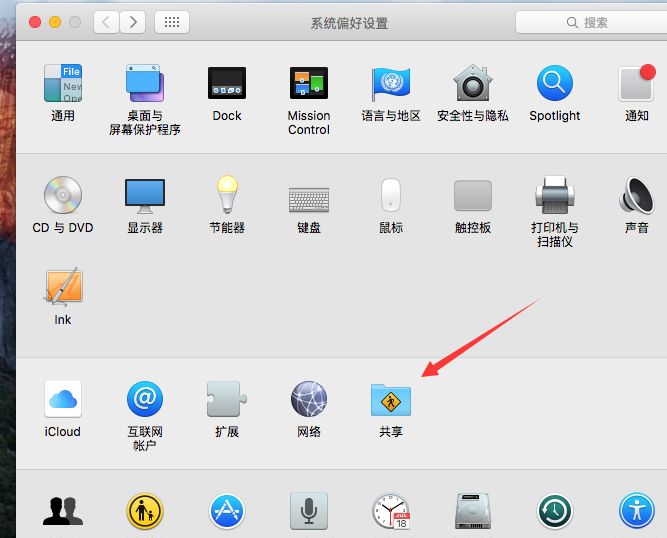Open the Dock preferences pane
Image resolution: width=667 pixels, height=538 pixels.
tap(227, 83)
